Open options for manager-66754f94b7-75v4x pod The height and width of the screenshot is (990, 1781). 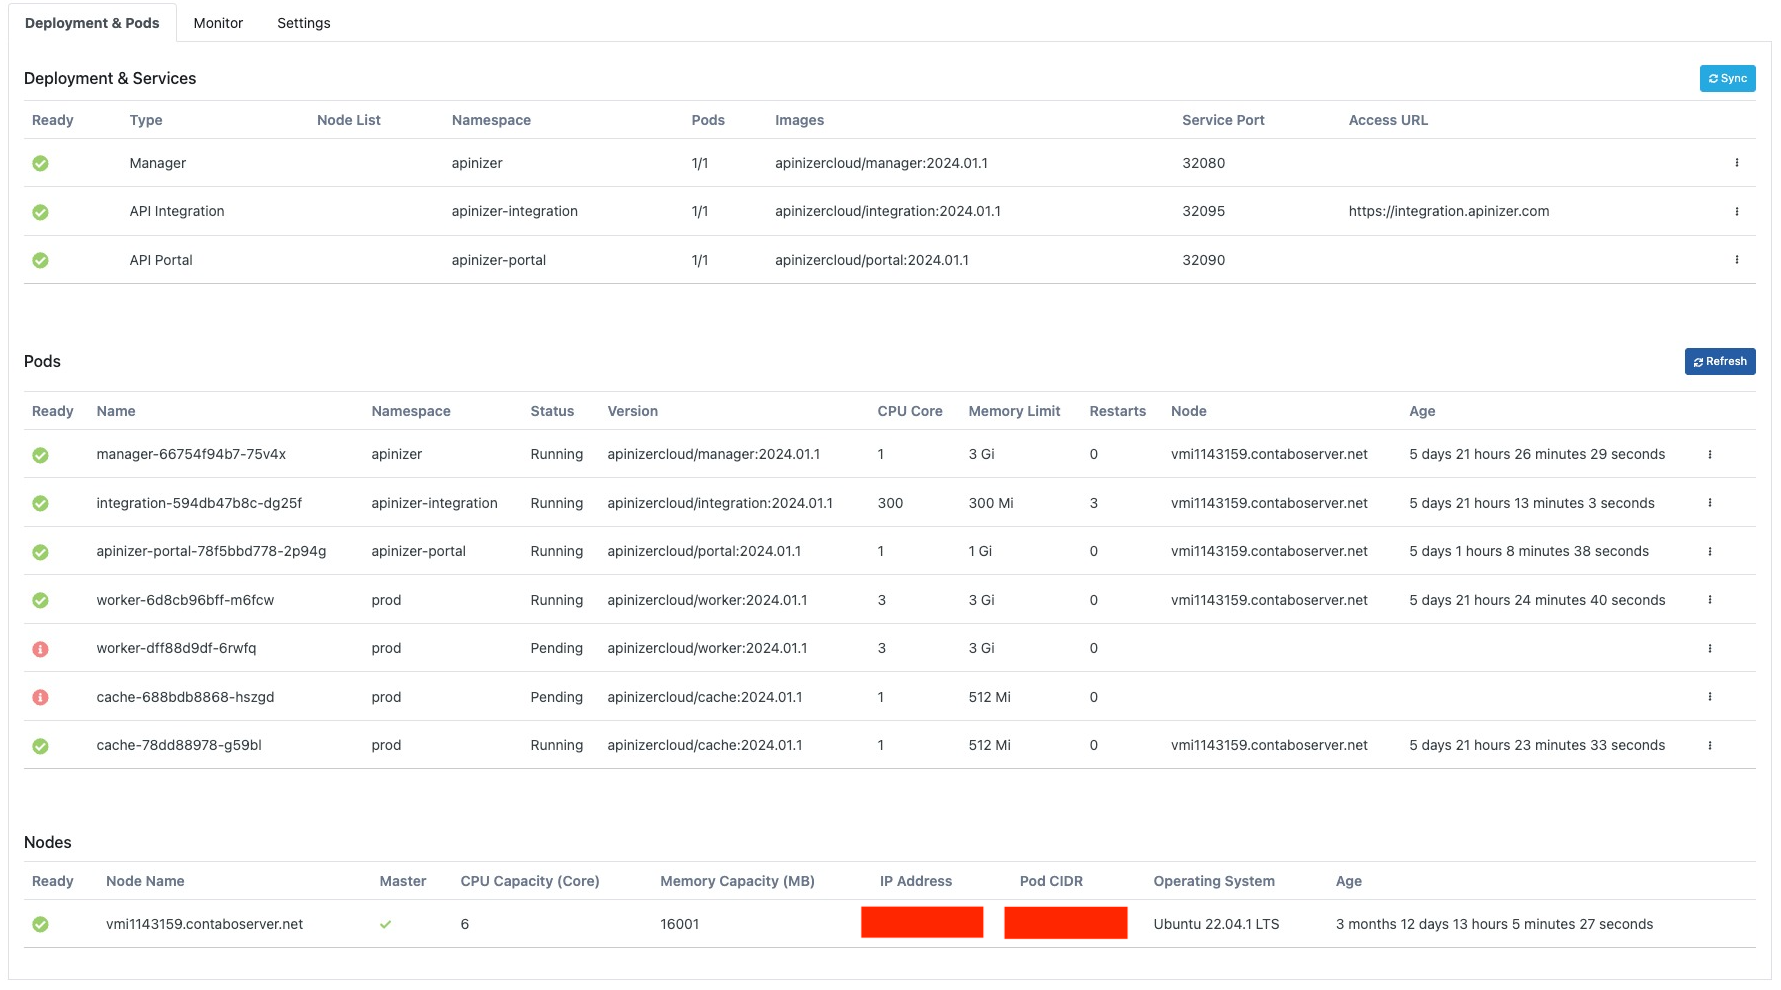[x=1709, y=455]
